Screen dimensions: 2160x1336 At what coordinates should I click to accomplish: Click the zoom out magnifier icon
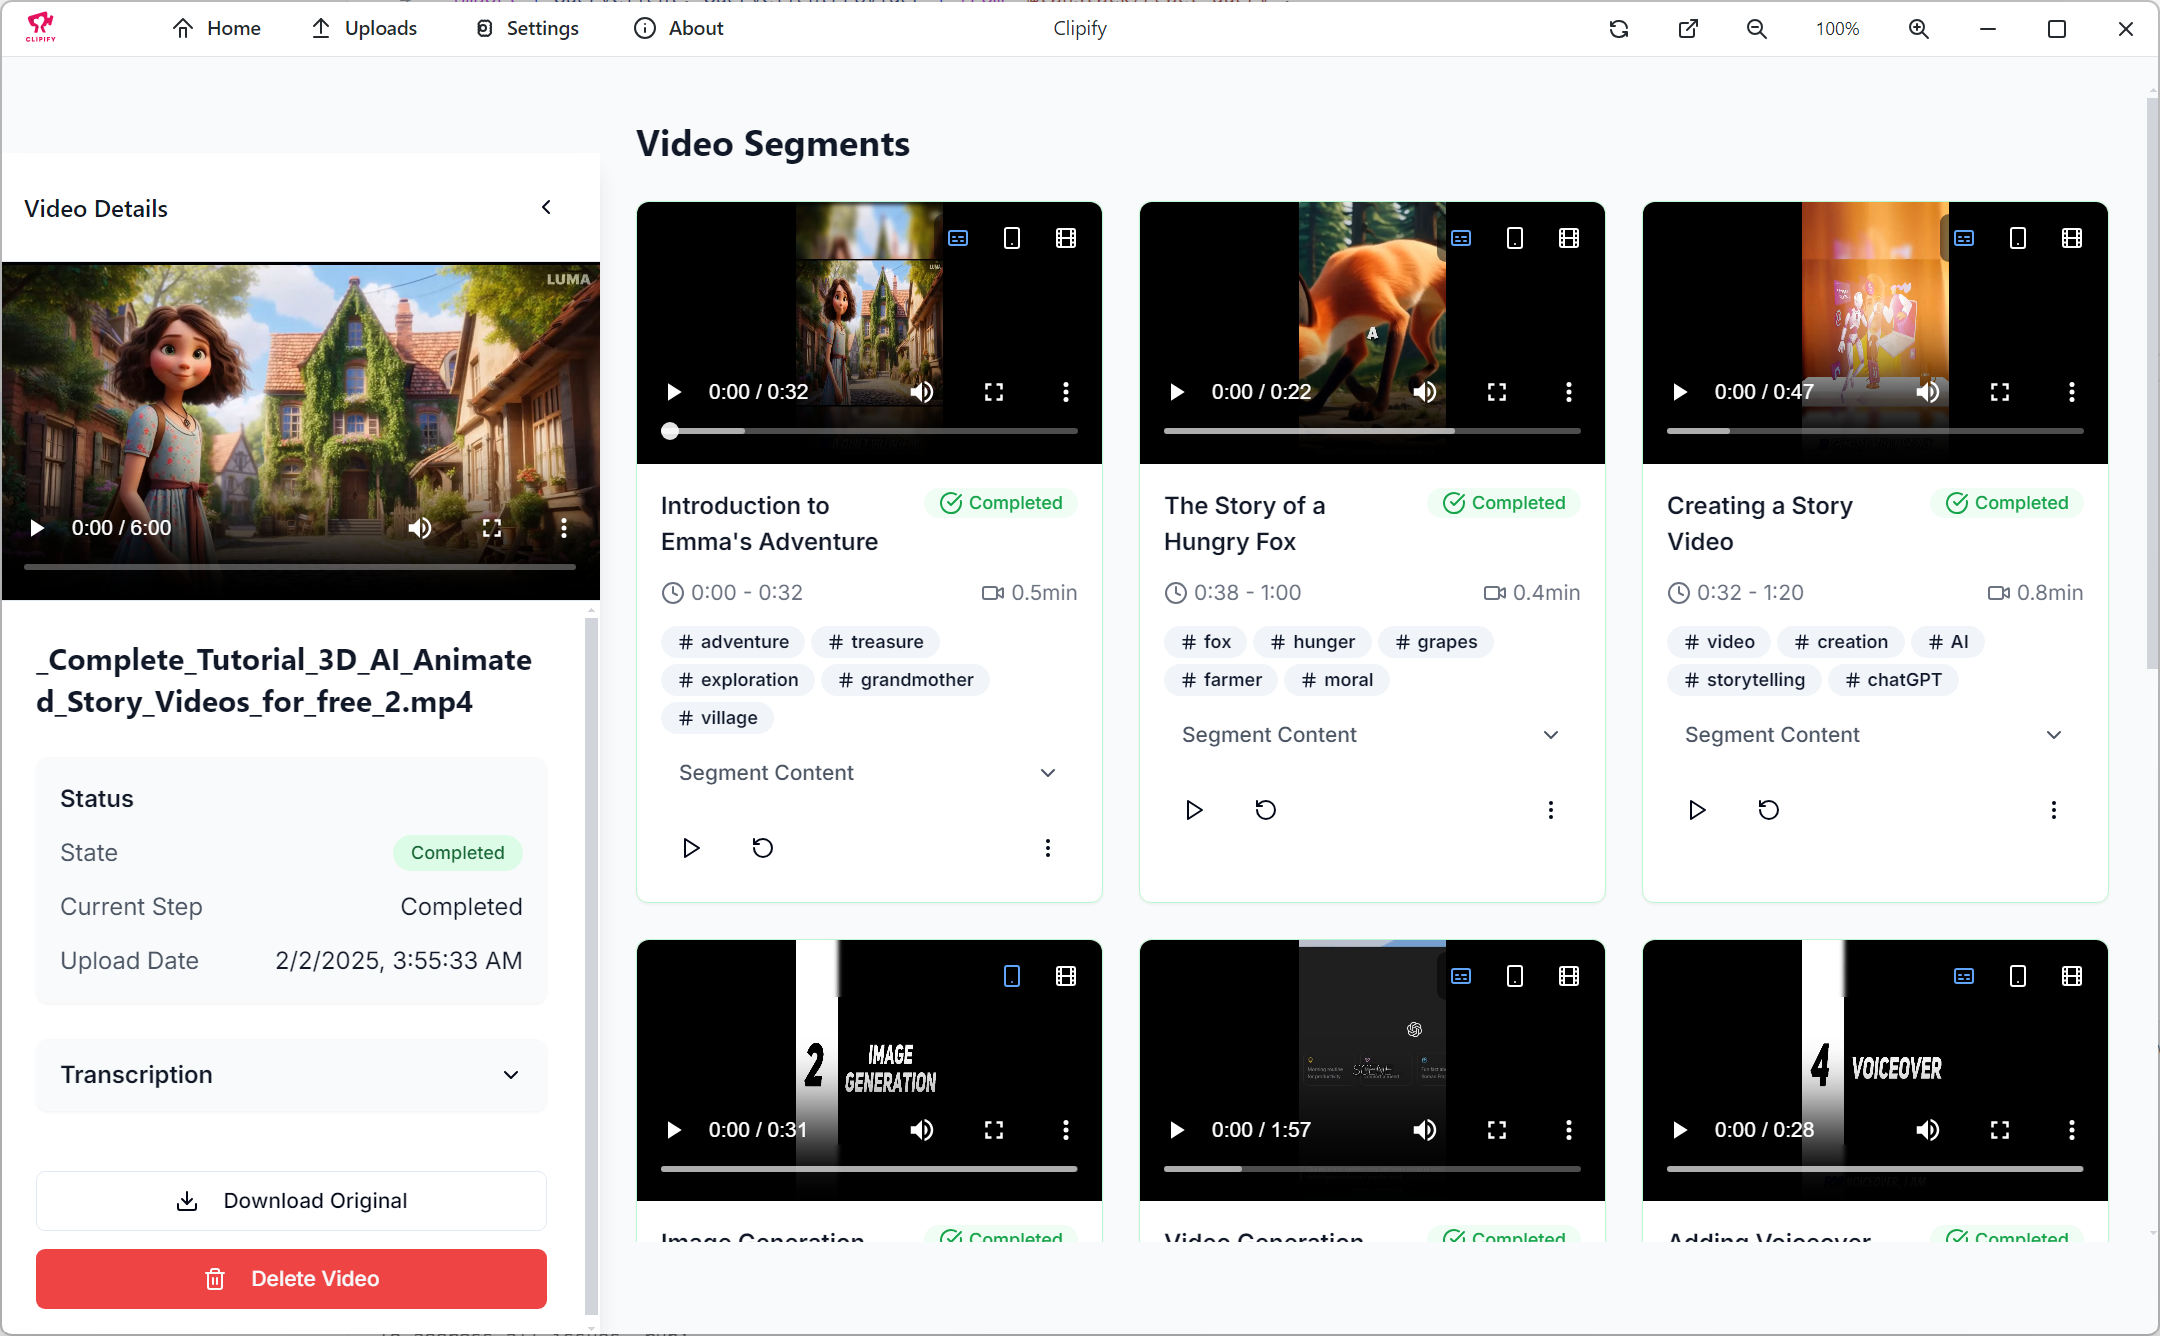[x=1757, y=29]
